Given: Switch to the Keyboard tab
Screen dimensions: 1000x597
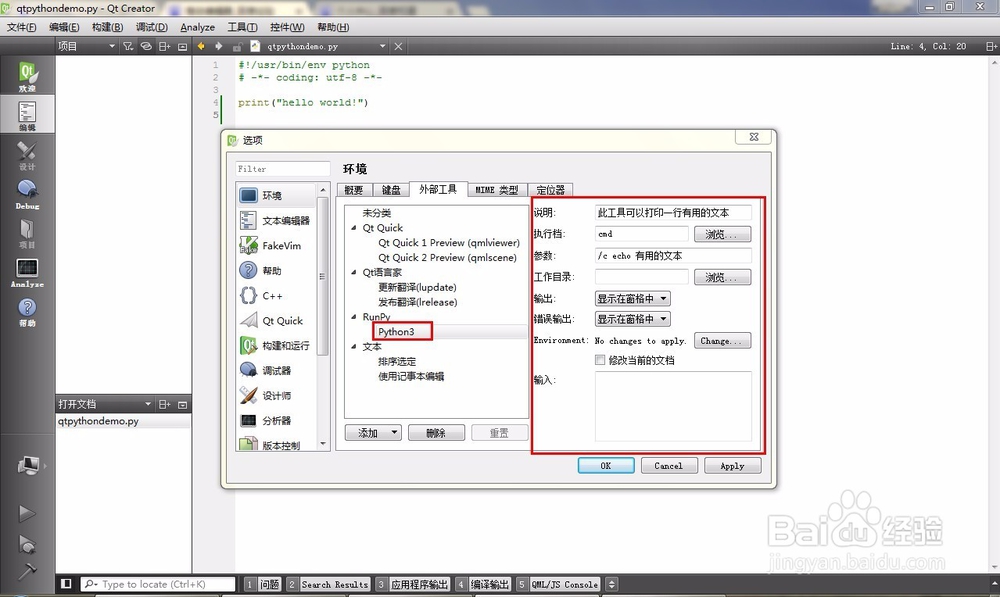Looking at the screenshot, I should [x=391, y=190].
